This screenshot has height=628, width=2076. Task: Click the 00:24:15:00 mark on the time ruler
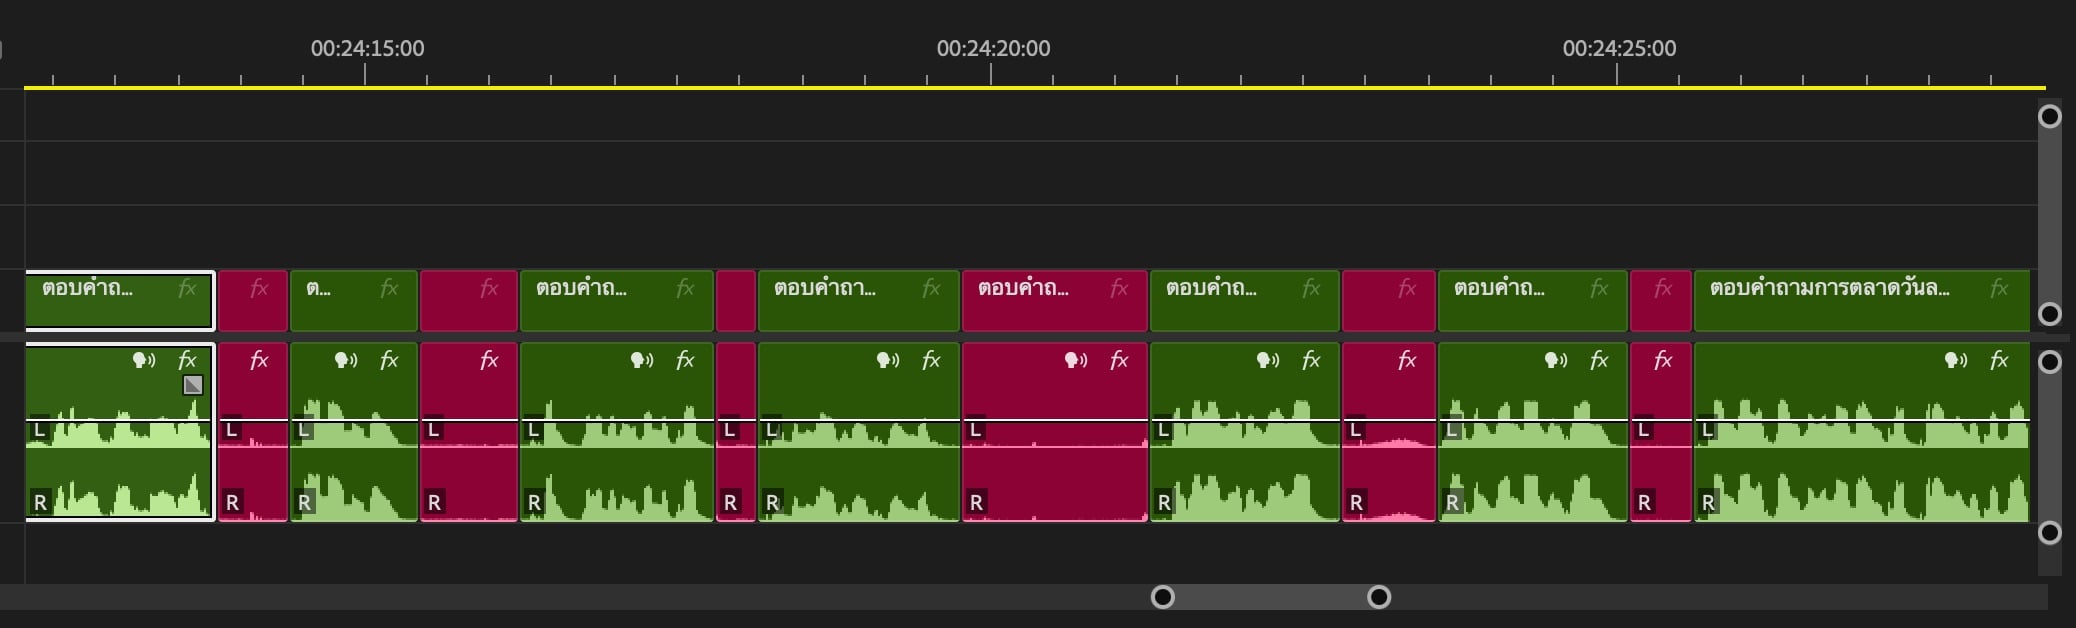click(366, 49)
